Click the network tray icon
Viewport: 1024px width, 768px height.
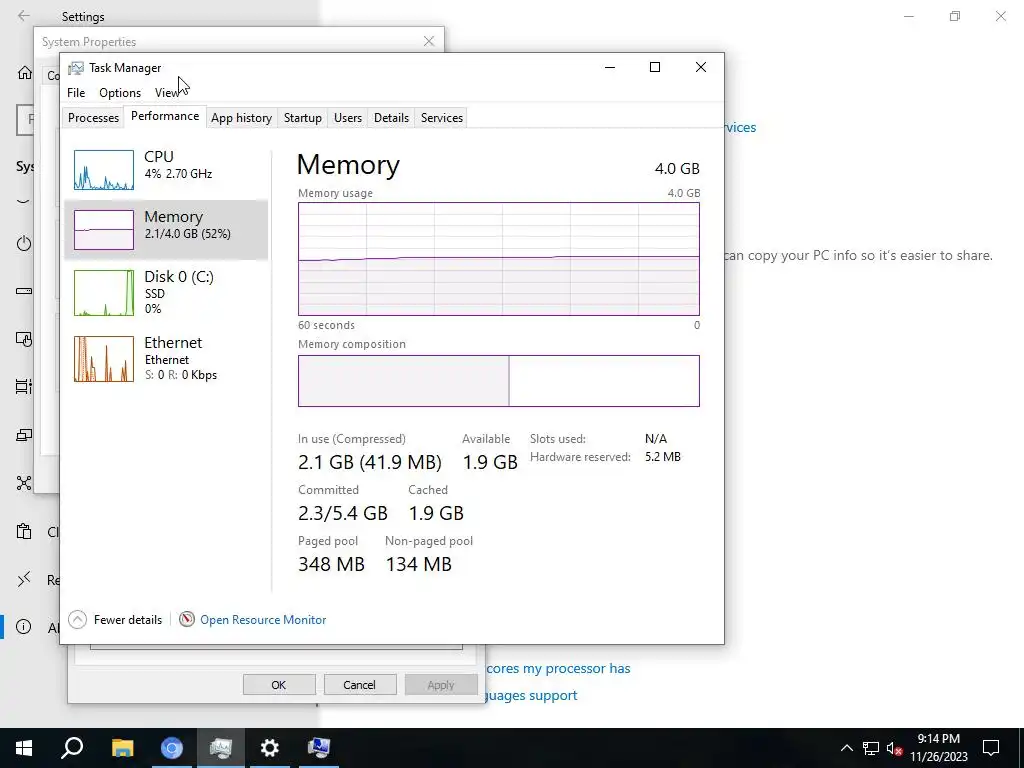pyautogui.click(x=871, y=748)
